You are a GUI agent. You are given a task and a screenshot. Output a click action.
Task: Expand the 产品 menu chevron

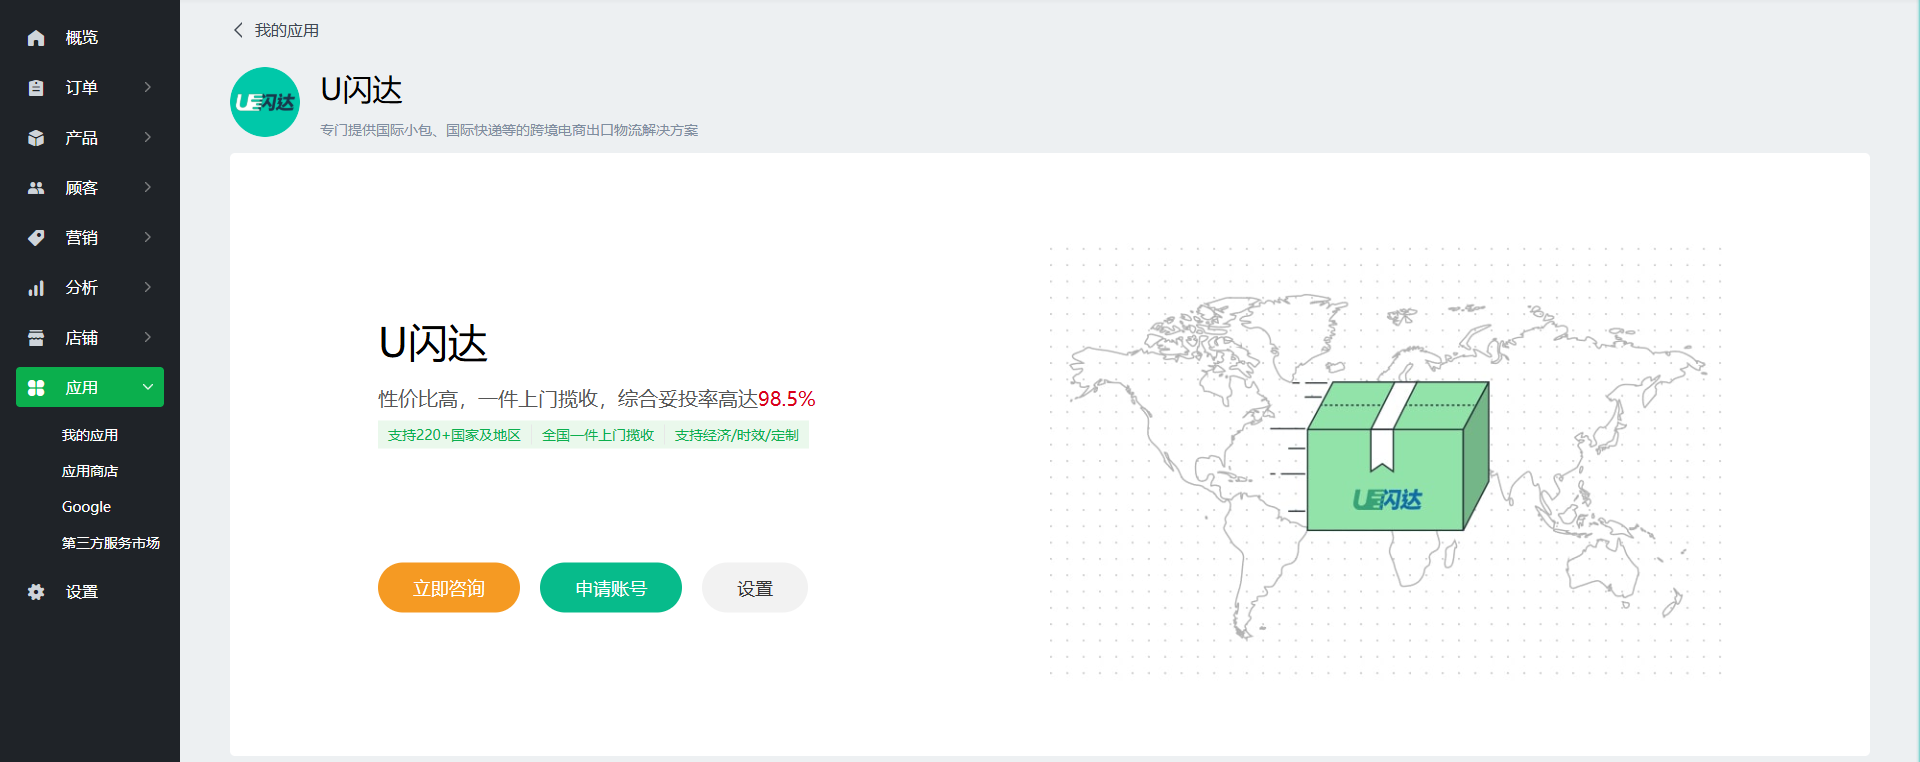(x=148, y=137)
